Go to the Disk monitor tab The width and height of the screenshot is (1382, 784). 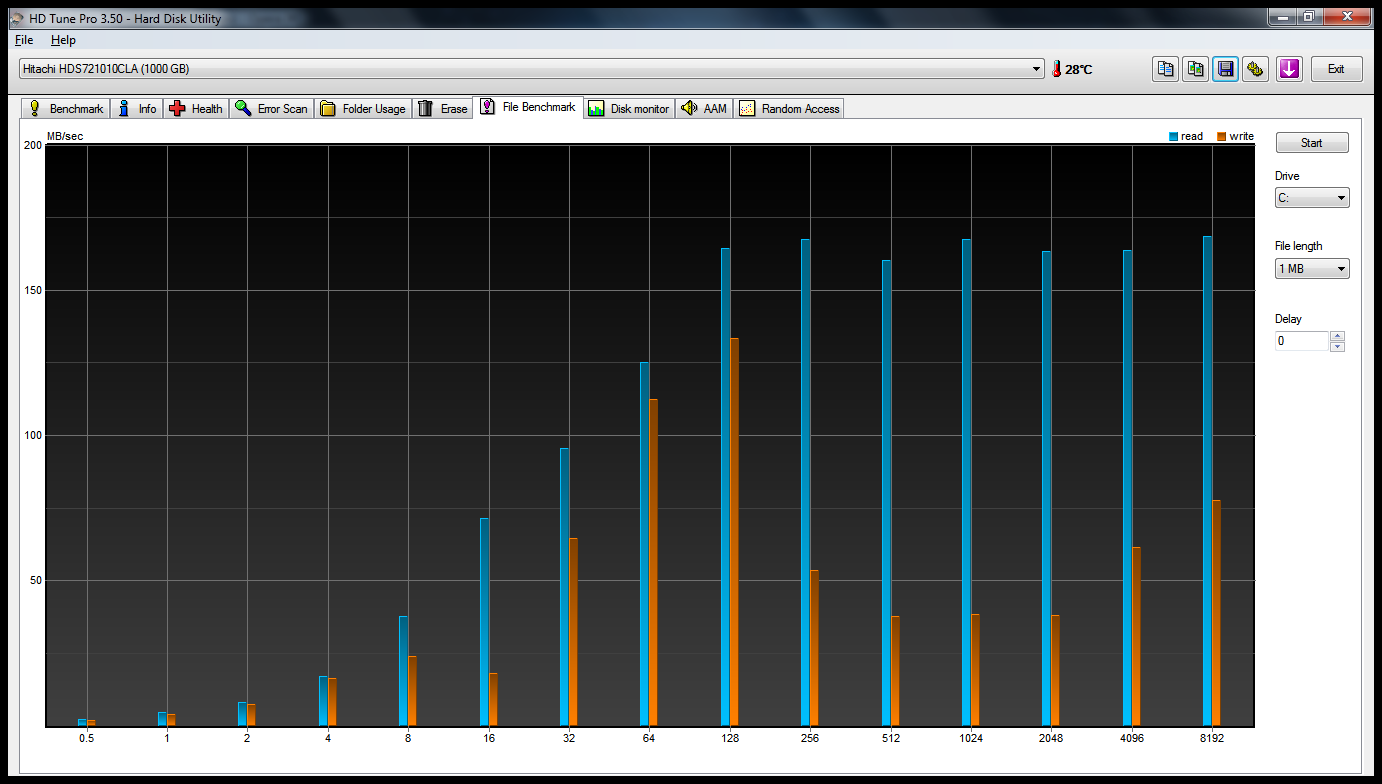tap(629, 108)
